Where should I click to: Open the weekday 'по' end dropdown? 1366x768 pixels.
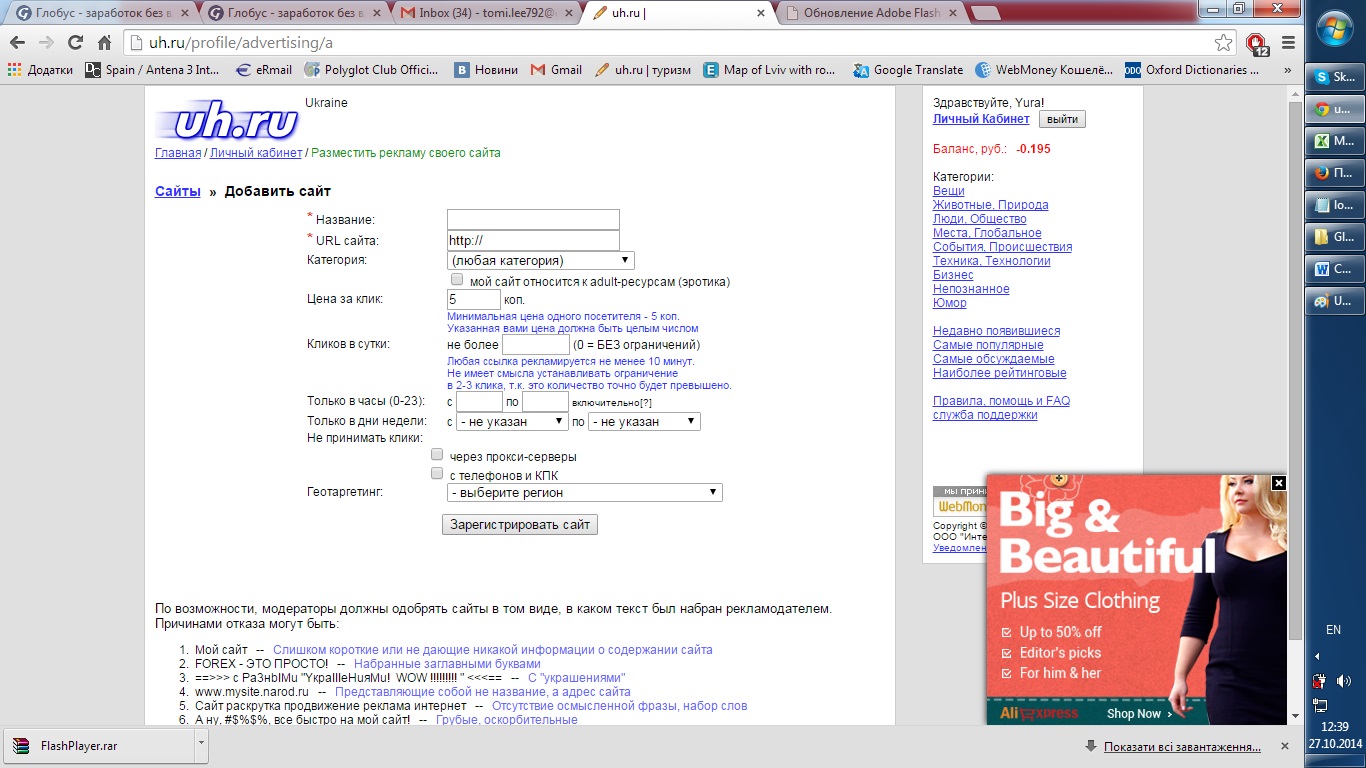tap(644, 422)
